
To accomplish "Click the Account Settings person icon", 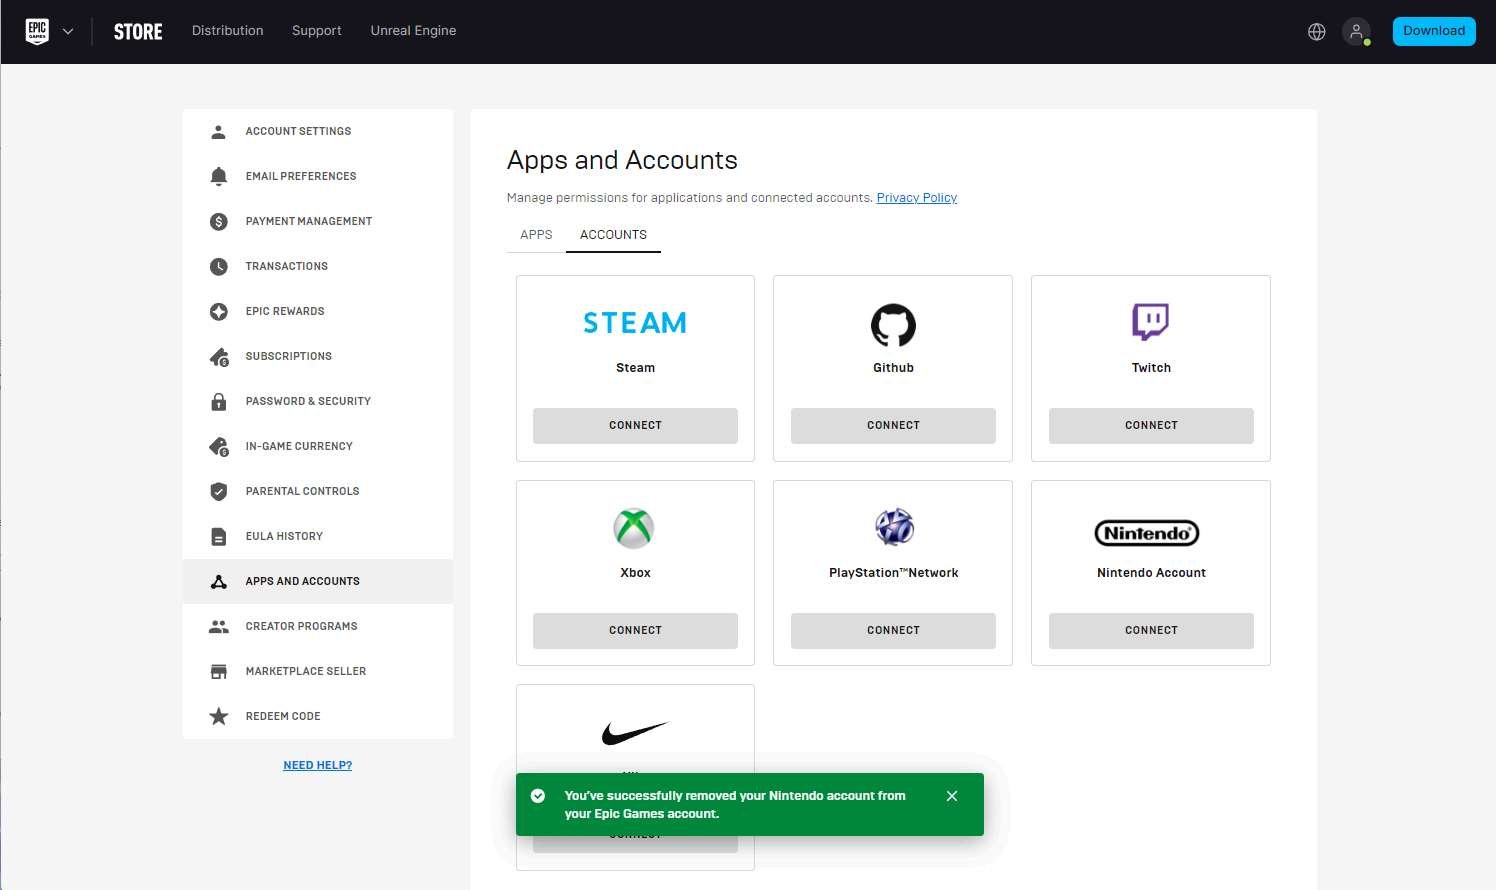I will (219, 131).
